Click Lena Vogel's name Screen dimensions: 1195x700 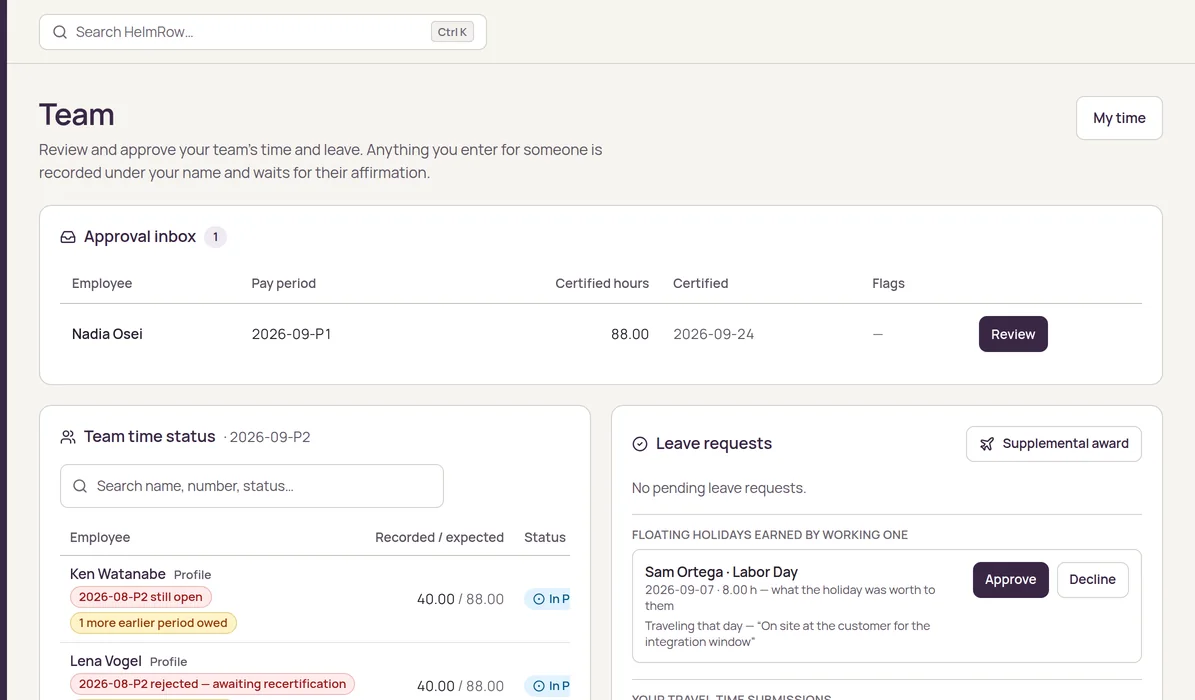[106, 661]
